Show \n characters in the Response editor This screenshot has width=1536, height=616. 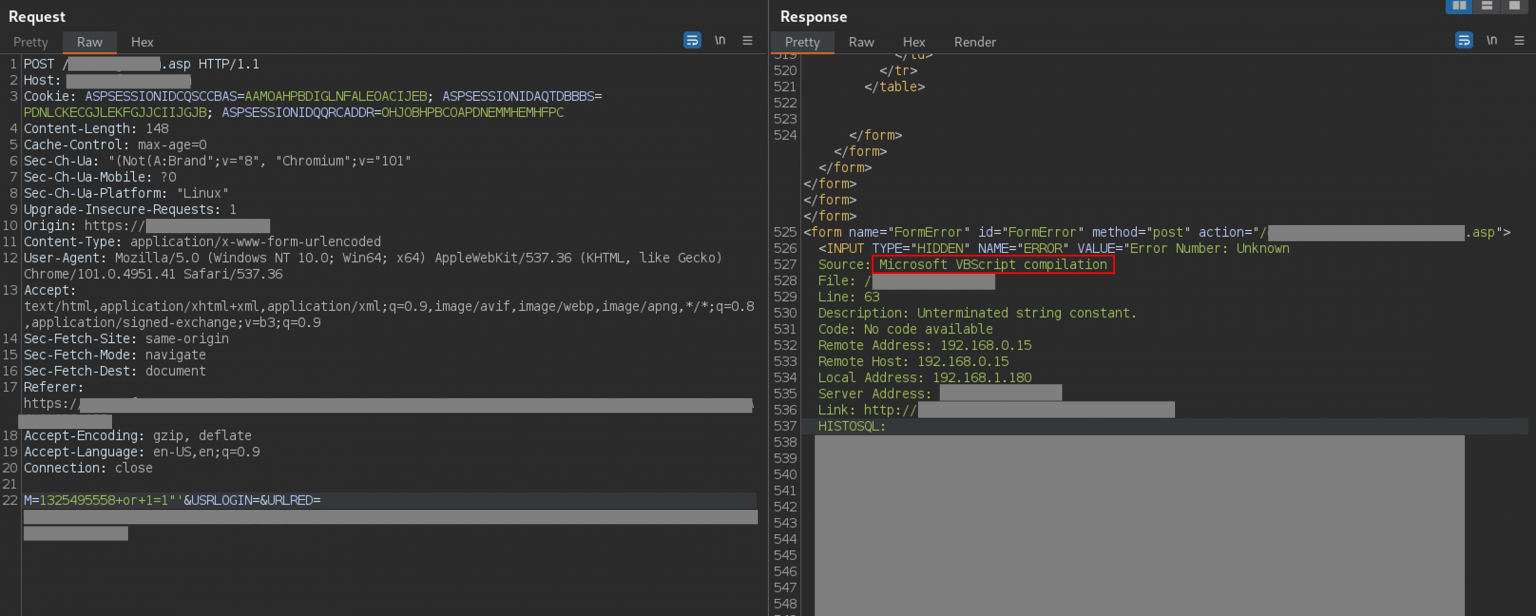coord(1492,41)
